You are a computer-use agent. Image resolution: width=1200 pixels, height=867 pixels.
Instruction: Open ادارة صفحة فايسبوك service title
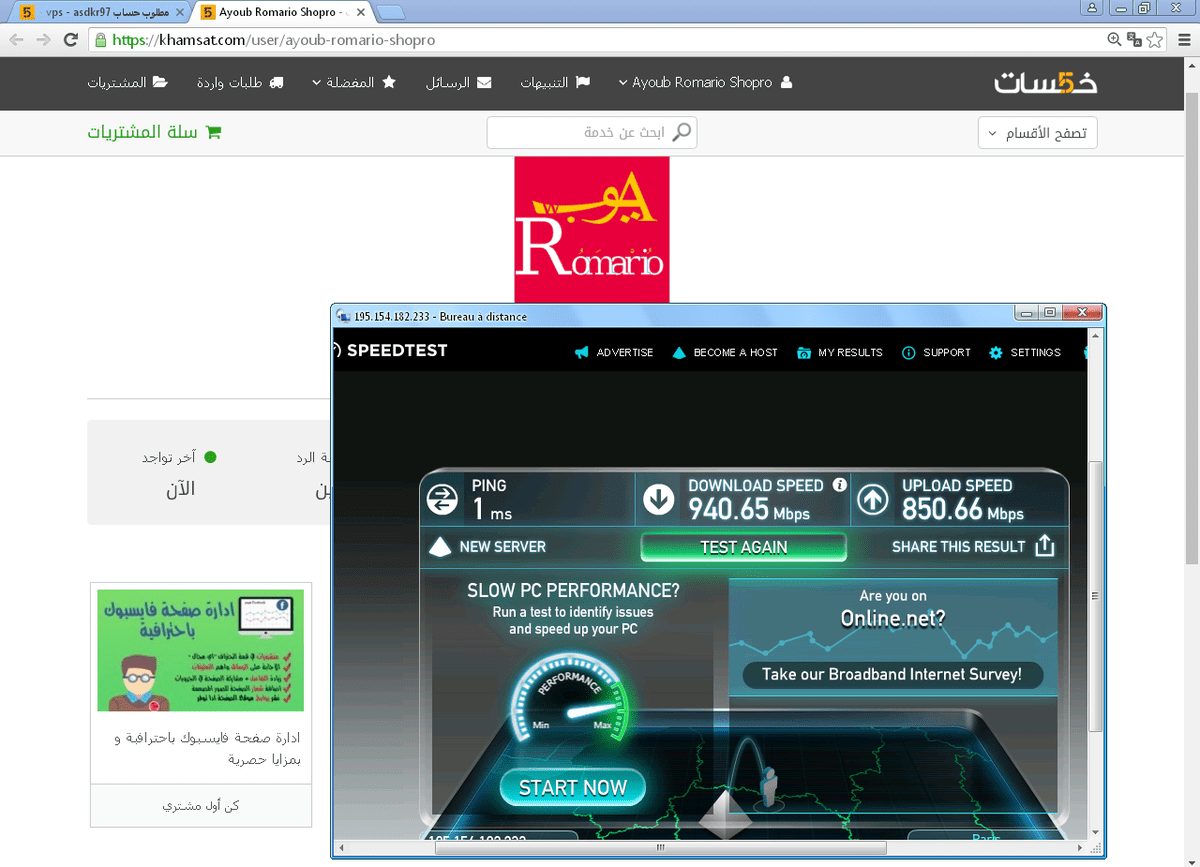point(208,749)
